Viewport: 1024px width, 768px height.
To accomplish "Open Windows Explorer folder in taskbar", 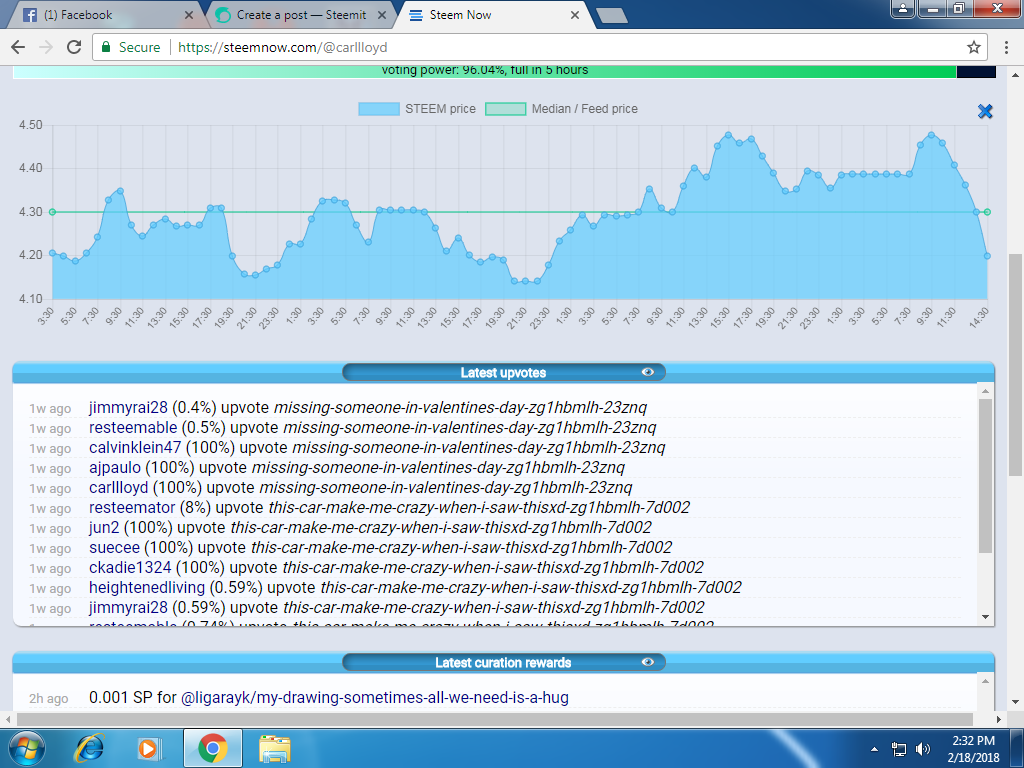I will point(275,748).
